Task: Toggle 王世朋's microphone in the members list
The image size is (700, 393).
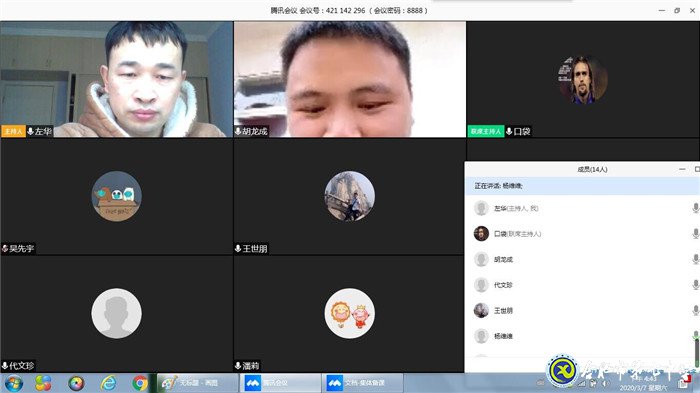Action: click(x=695, y=310)
